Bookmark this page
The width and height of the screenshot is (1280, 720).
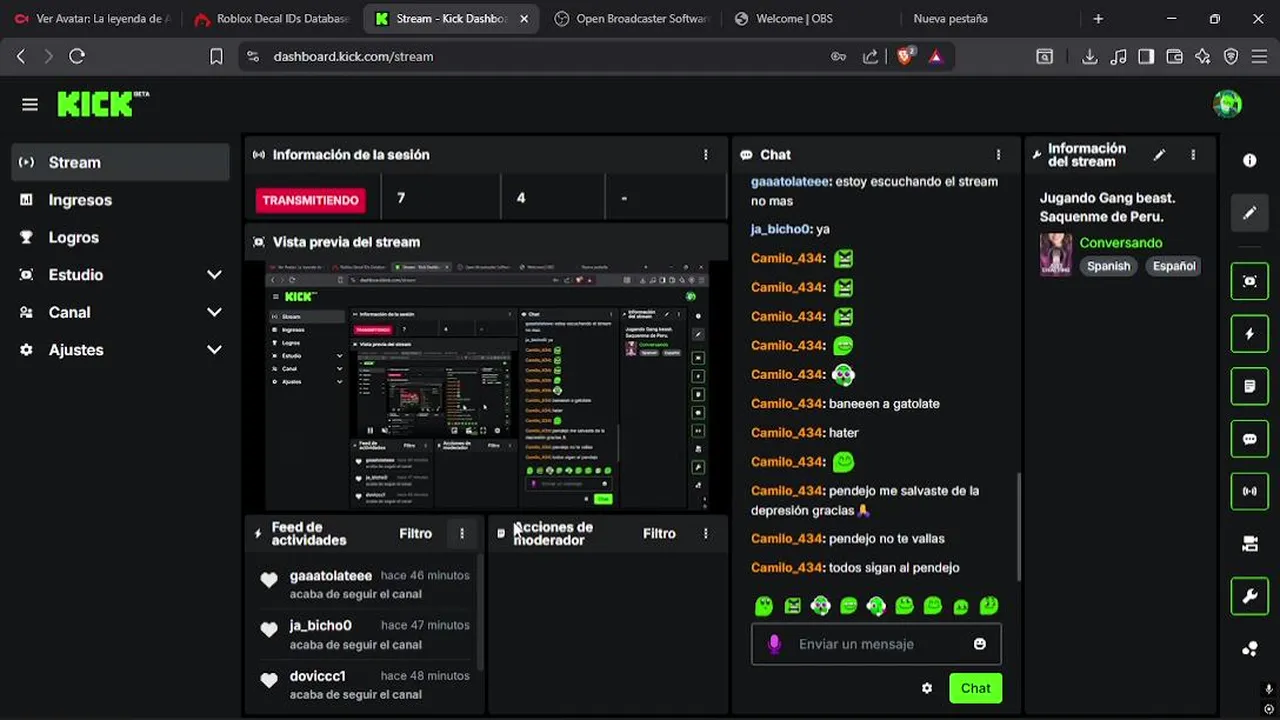click(x=216, y=57)
